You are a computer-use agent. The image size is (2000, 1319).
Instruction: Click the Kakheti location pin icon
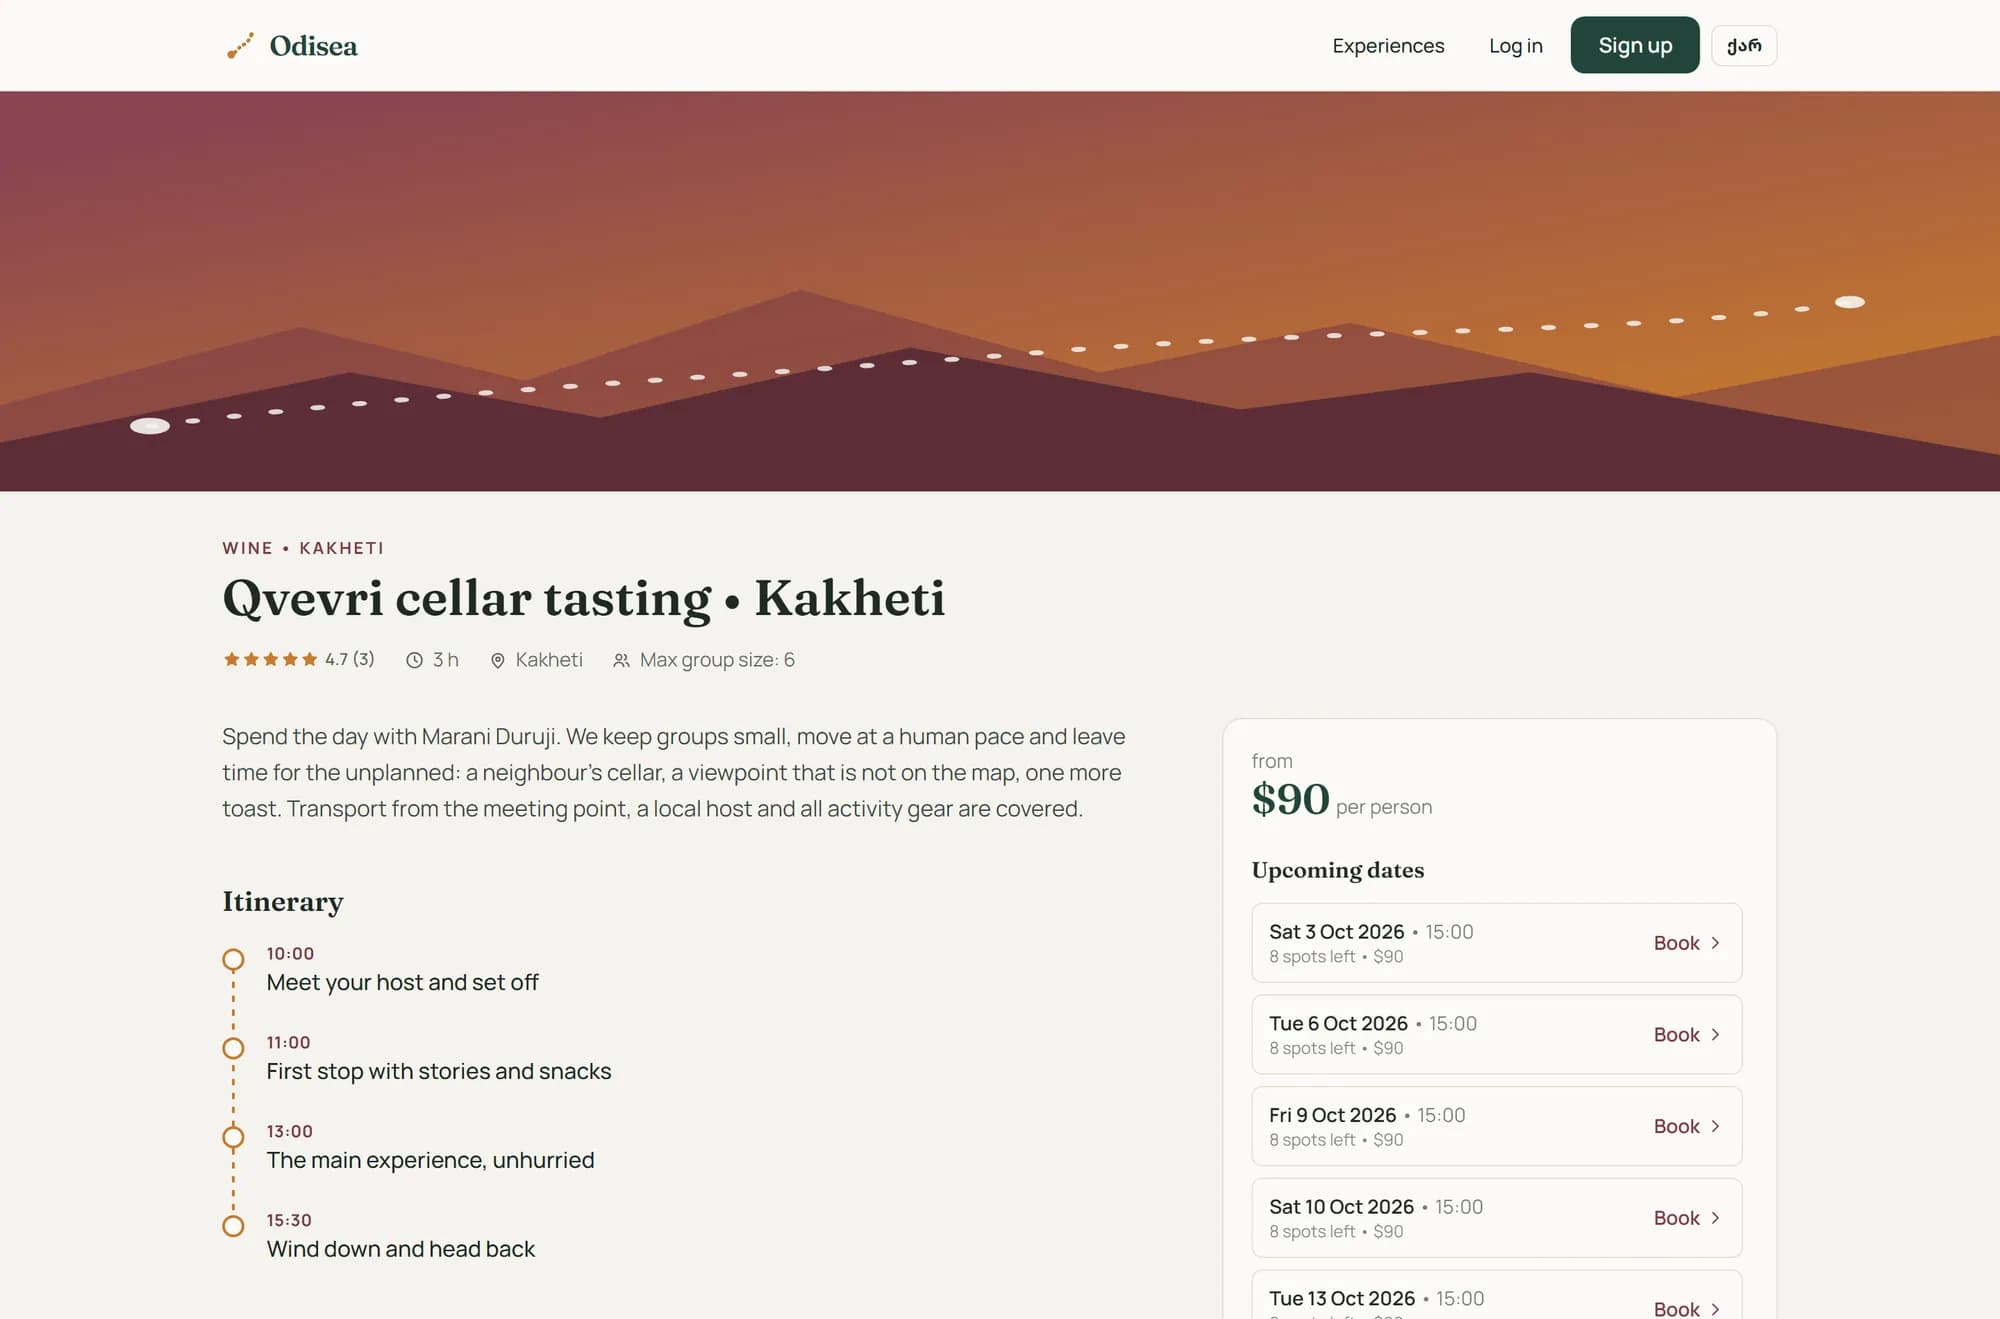click(498, 660)
